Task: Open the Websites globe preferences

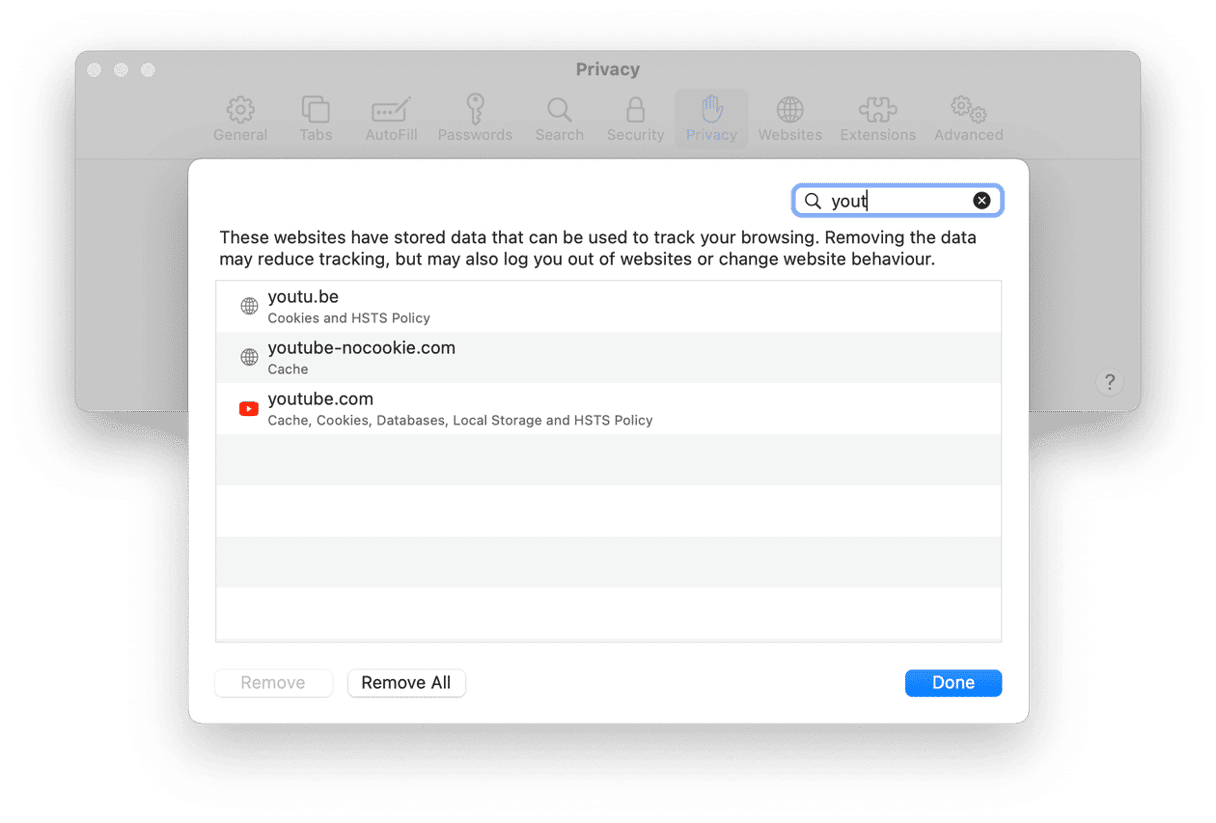Action: [x=790, y=119]
